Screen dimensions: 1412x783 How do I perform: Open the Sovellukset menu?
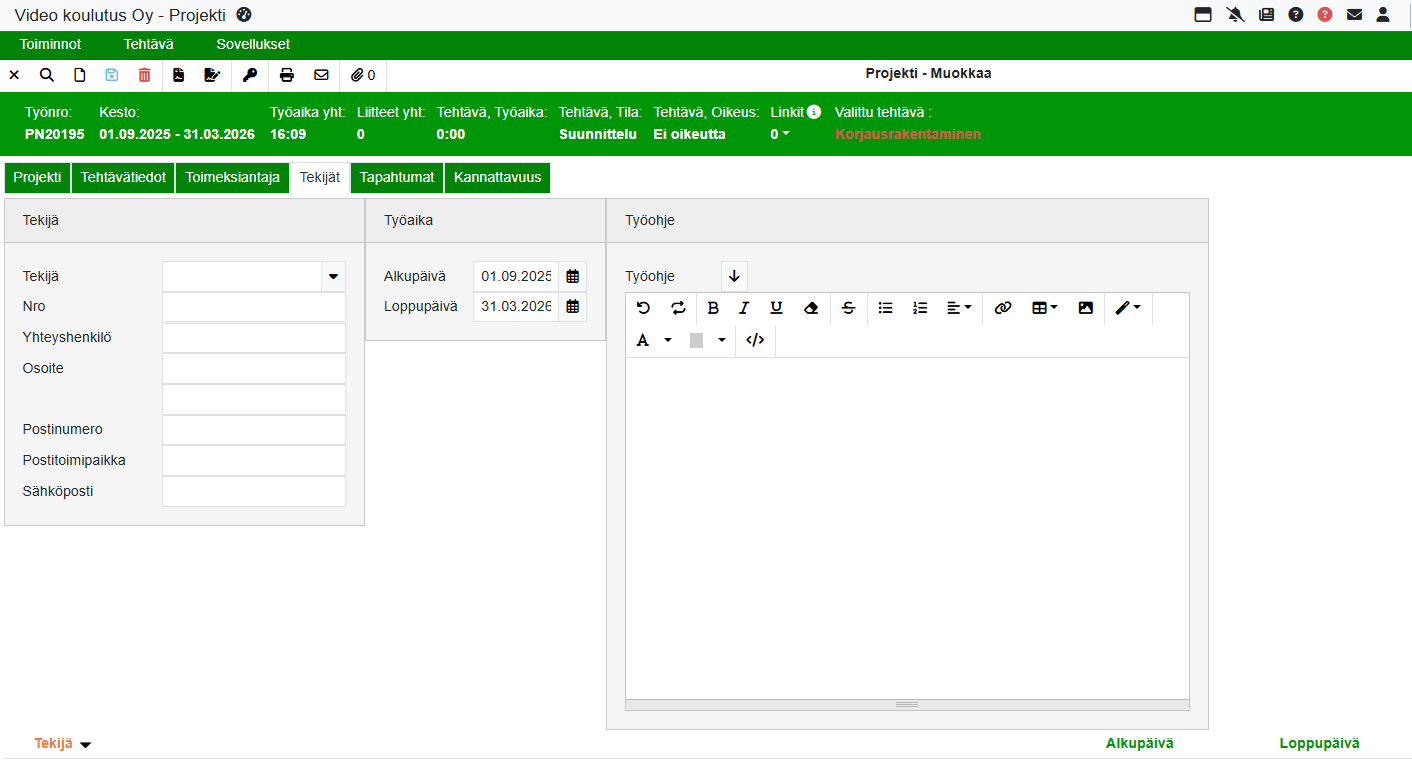pyautogui.click(x=253, y=44)
